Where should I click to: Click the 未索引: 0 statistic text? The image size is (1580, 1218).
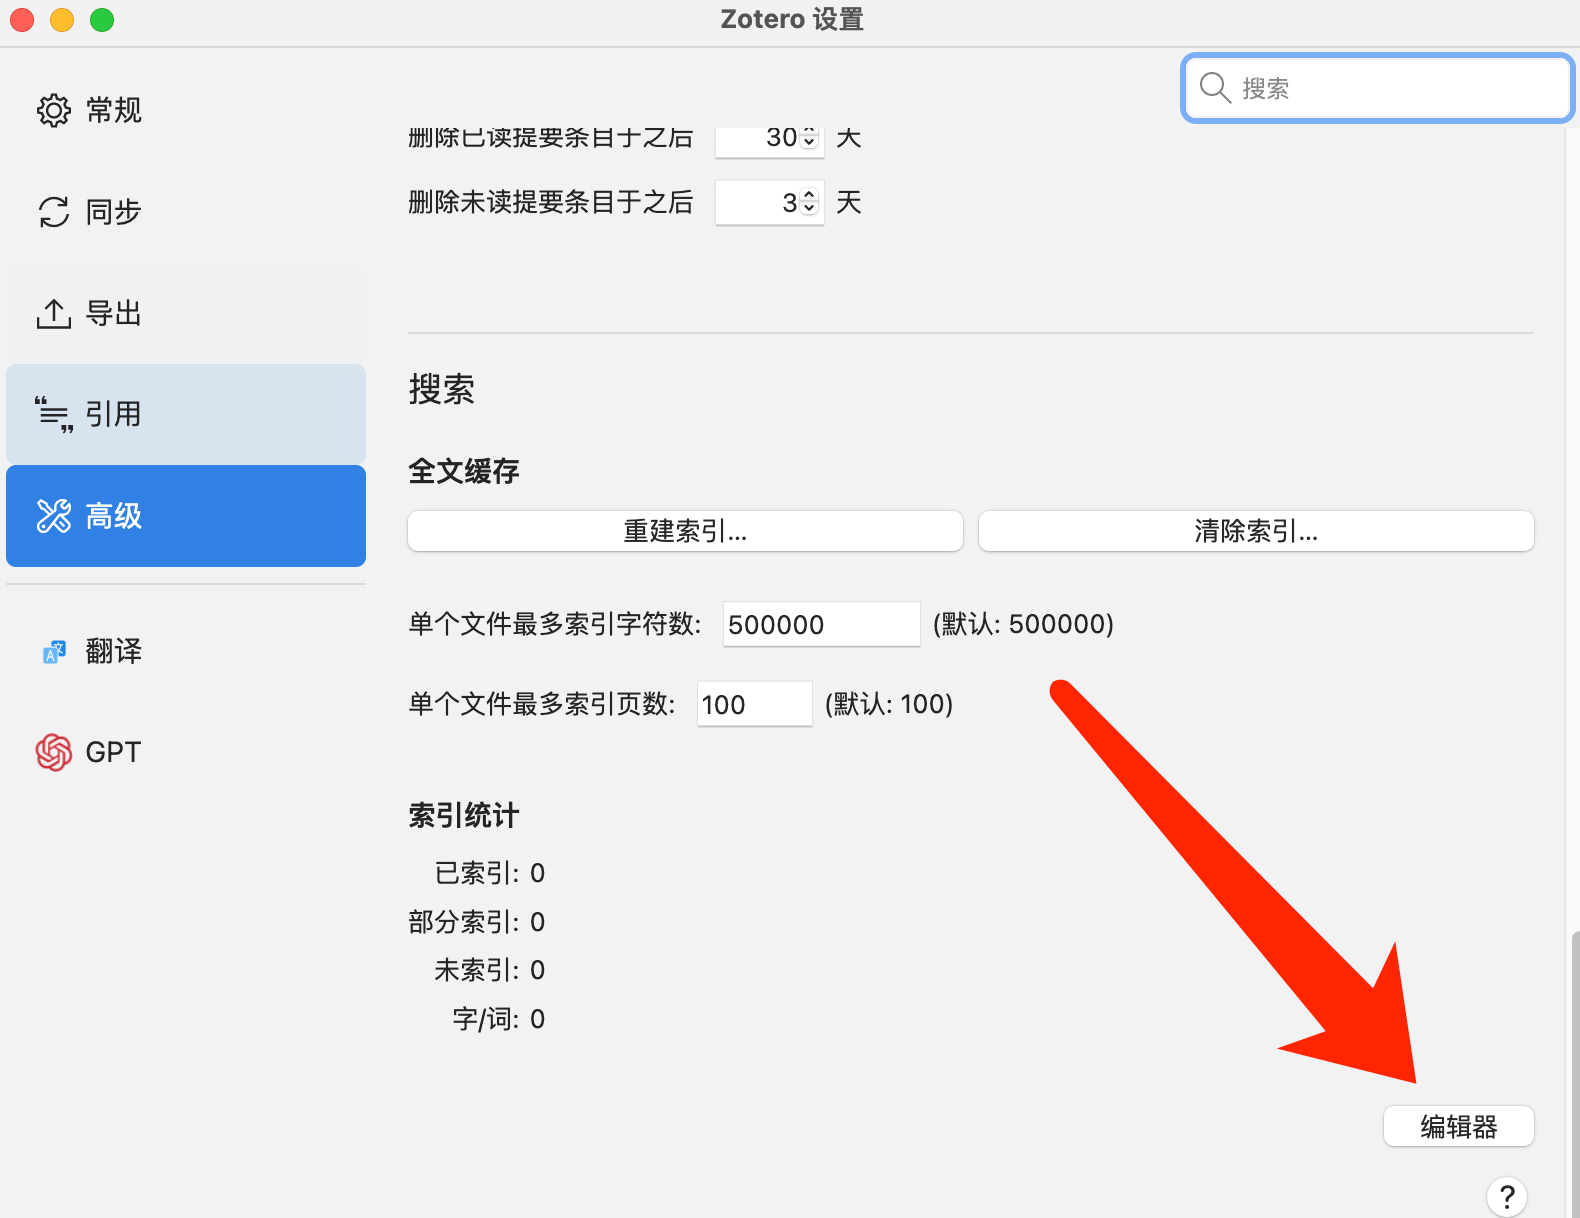(490, 970)
